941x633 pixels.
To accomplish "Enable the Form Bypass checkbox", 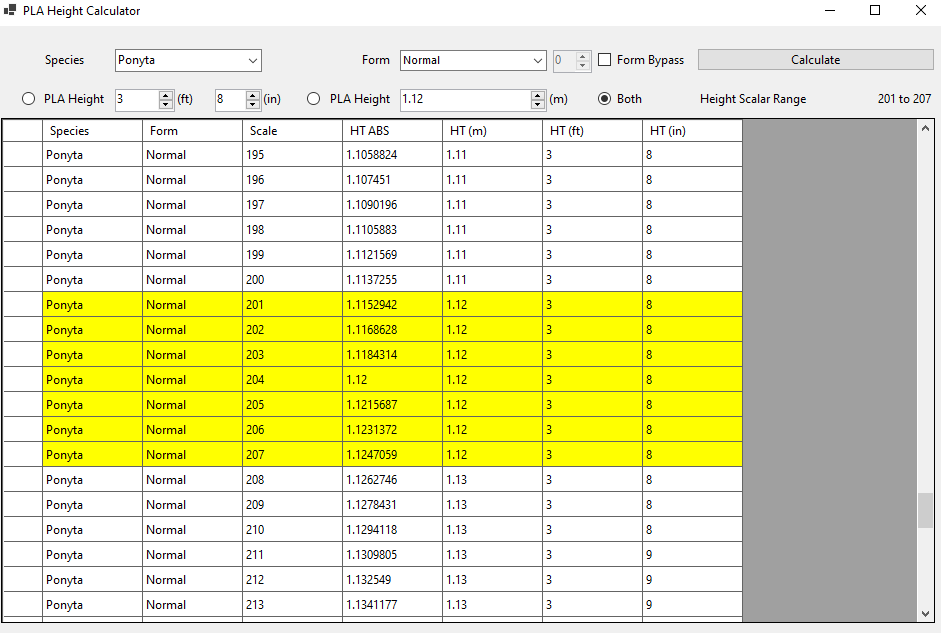I will pos(605,60).
